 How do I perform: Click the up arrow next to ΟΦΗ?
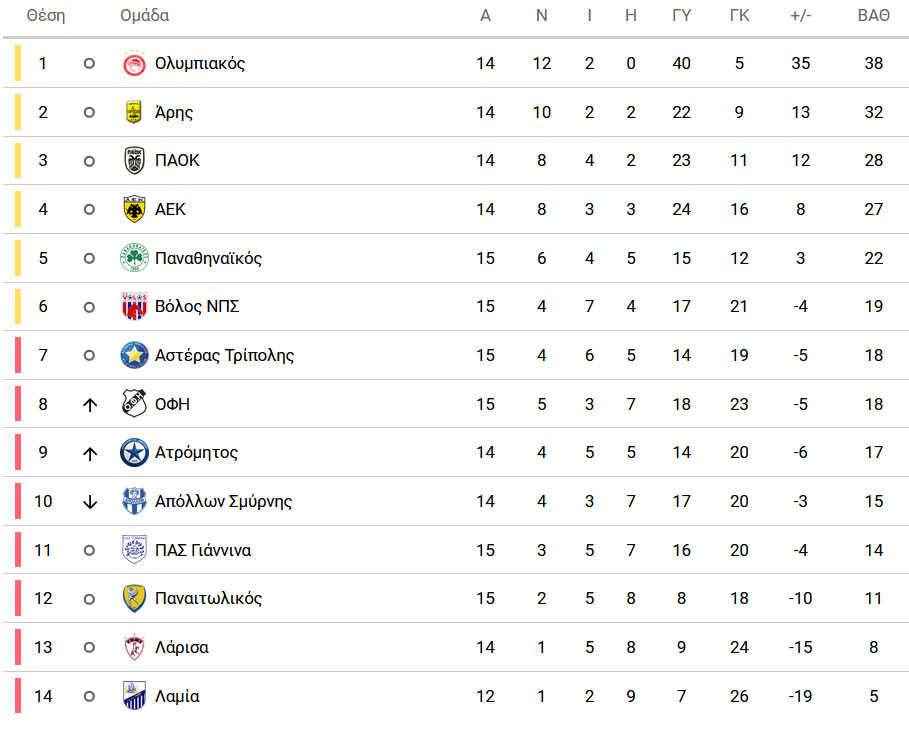point(89,405)
